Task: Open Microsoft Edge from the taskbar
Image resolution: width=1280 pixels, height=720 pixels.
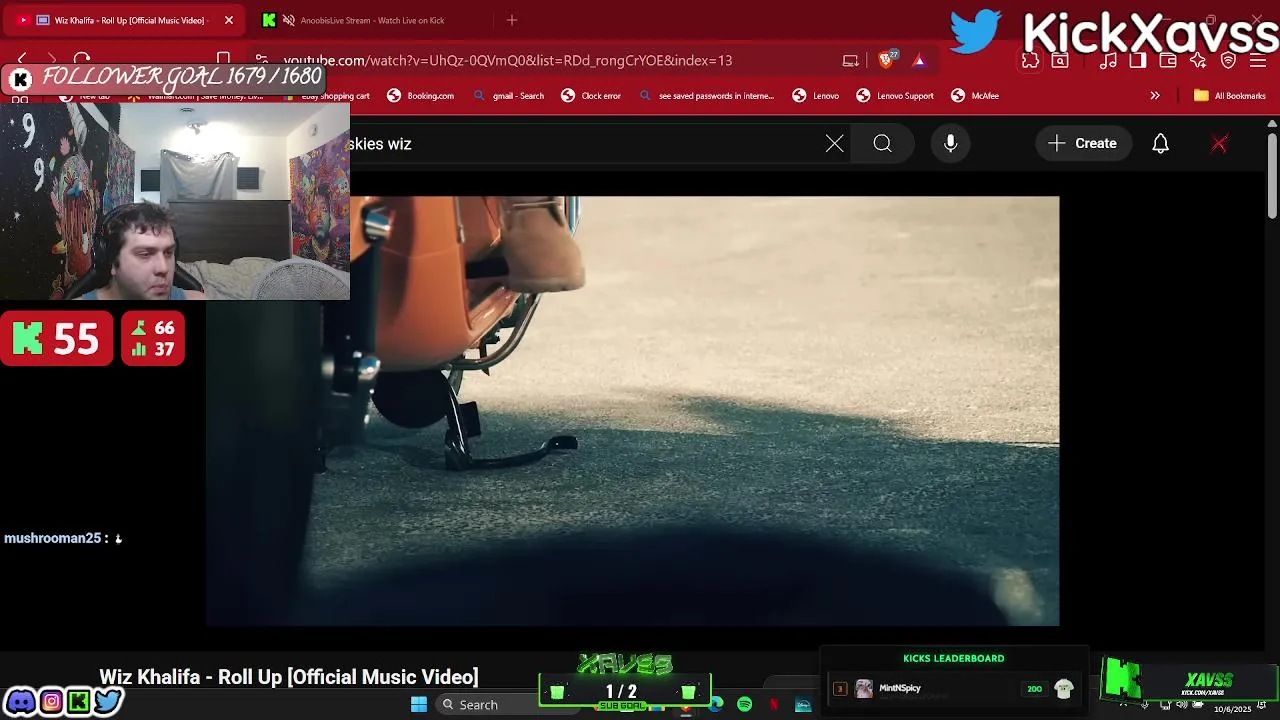Action: (716, 704)
